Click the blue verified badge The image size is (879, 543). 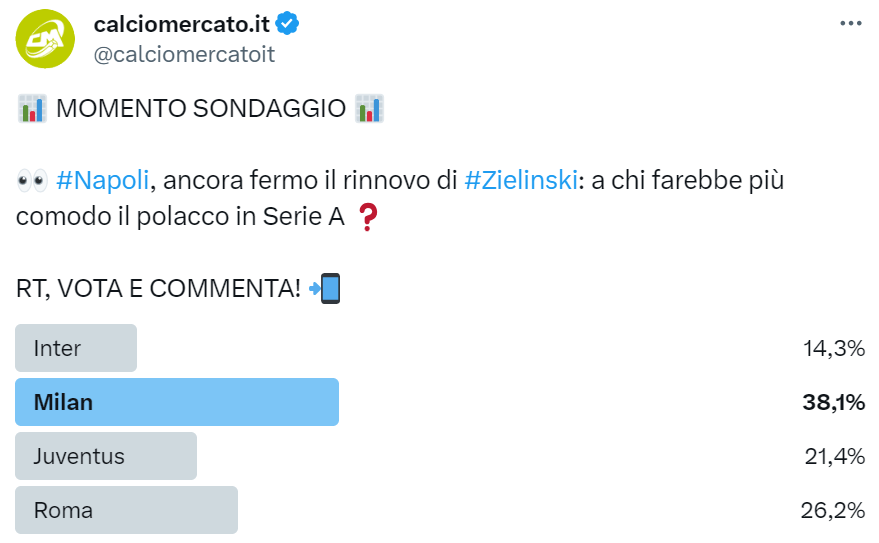289,24
